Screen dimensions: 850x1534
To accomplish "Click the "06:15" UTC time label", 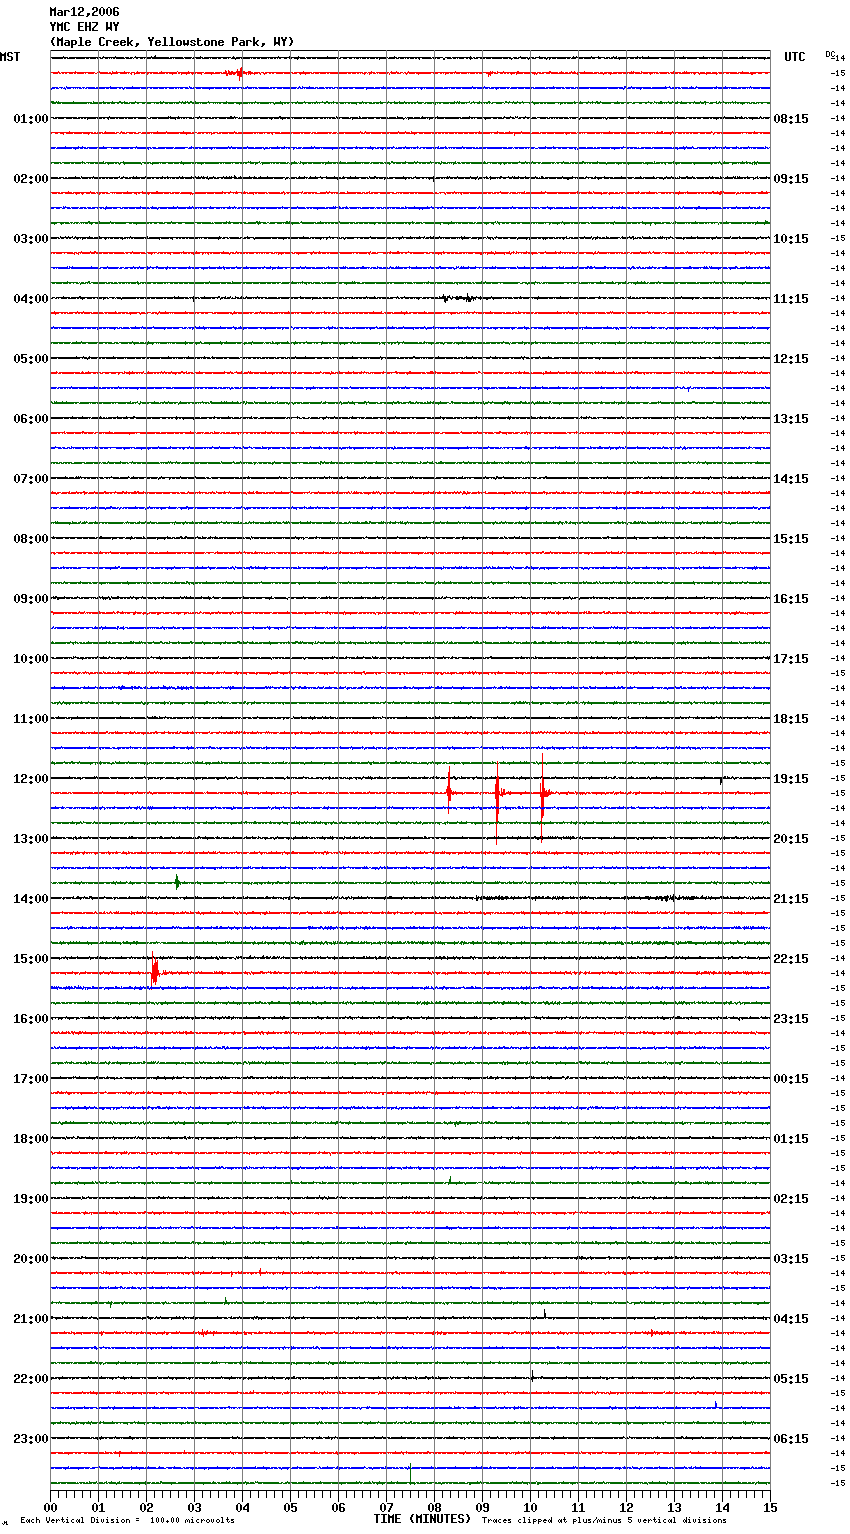I will tap(791, 1439).
